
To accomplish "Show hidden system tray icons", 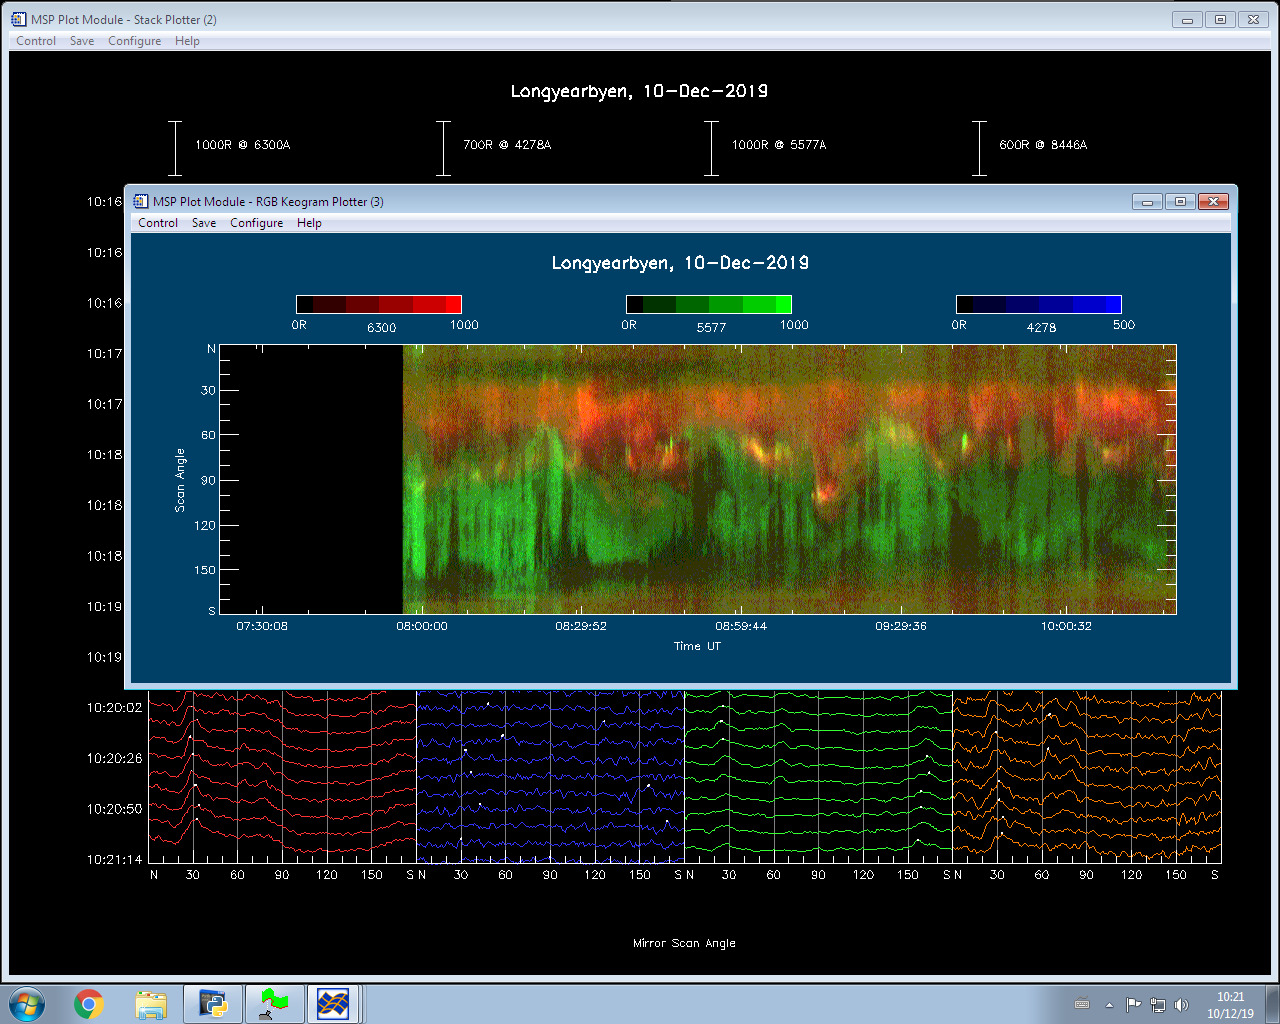I will [1109, 1005].
